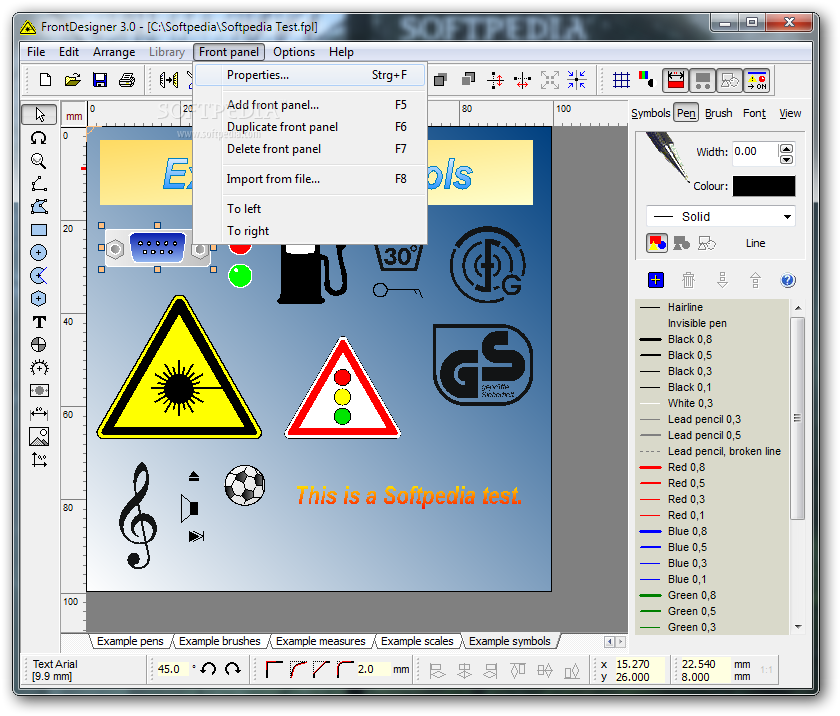Switch to the Example pens sheet tab

click(x=130, y=641)
